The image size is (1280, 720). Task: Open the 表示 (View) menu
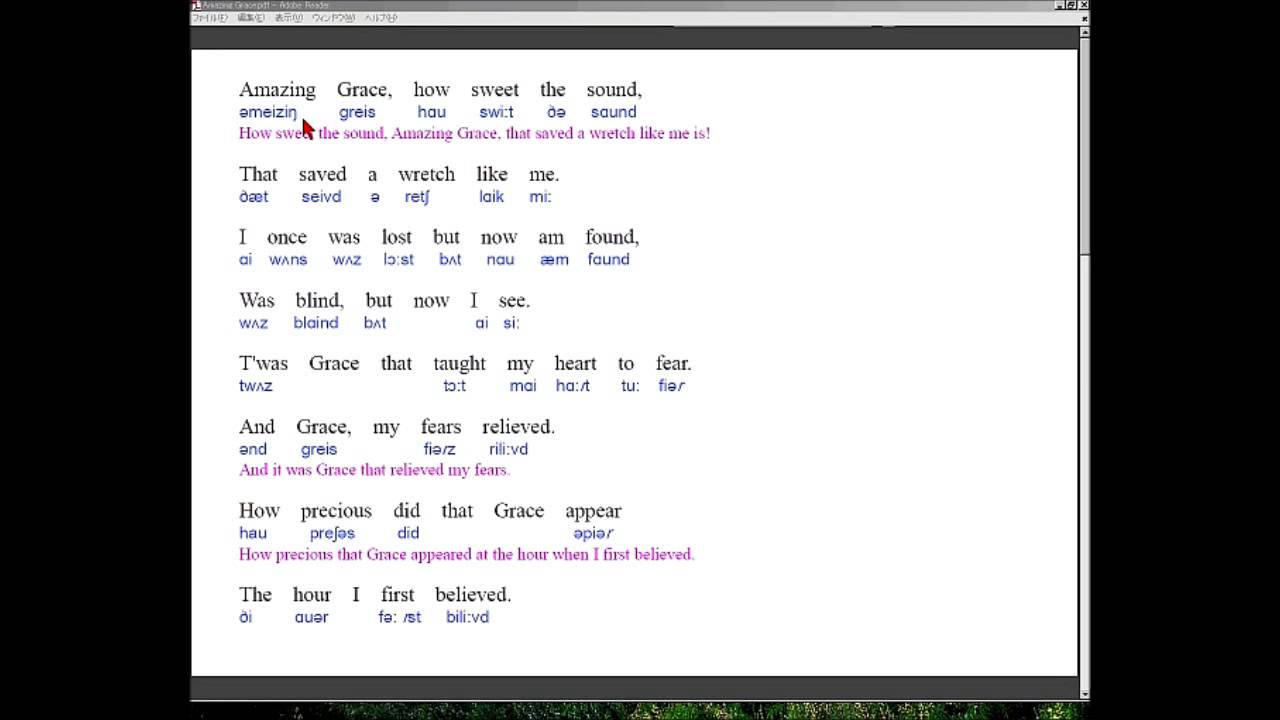tap(289, 18)
